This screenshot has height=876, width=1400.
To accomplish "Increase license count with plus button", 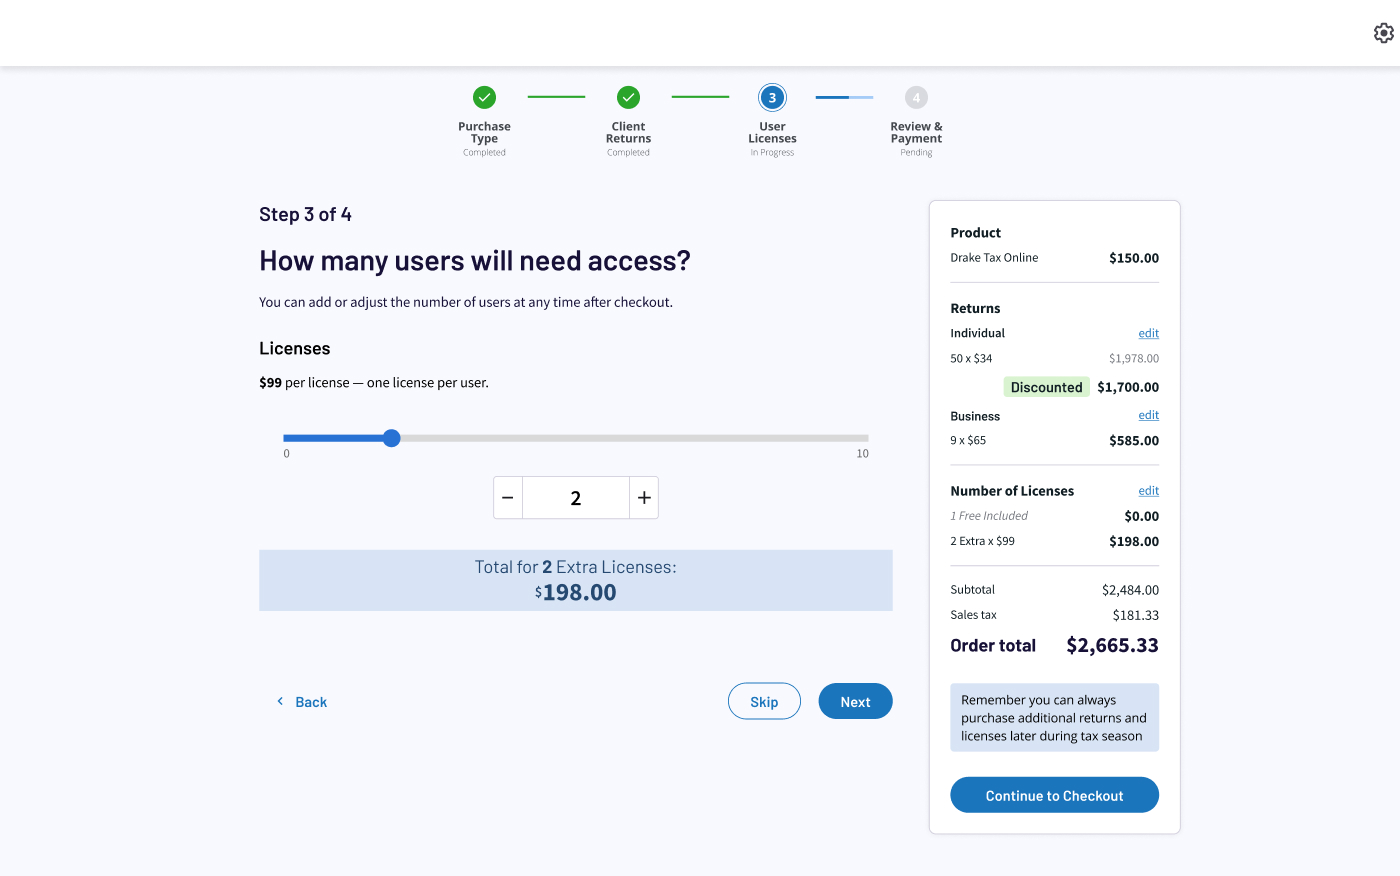I will [644, 498].
